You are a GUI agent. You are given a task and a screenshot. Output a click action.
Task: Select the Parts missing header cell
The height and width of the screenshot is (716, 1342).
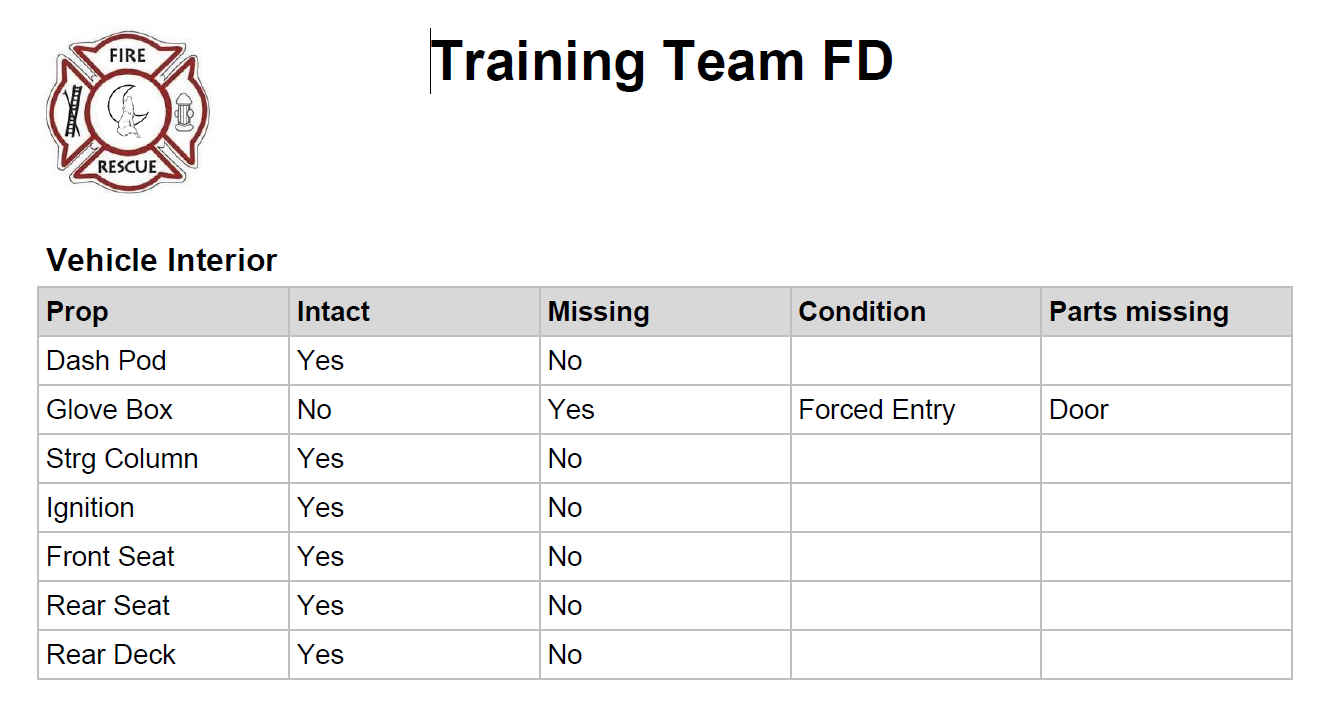click(1167, 312)
